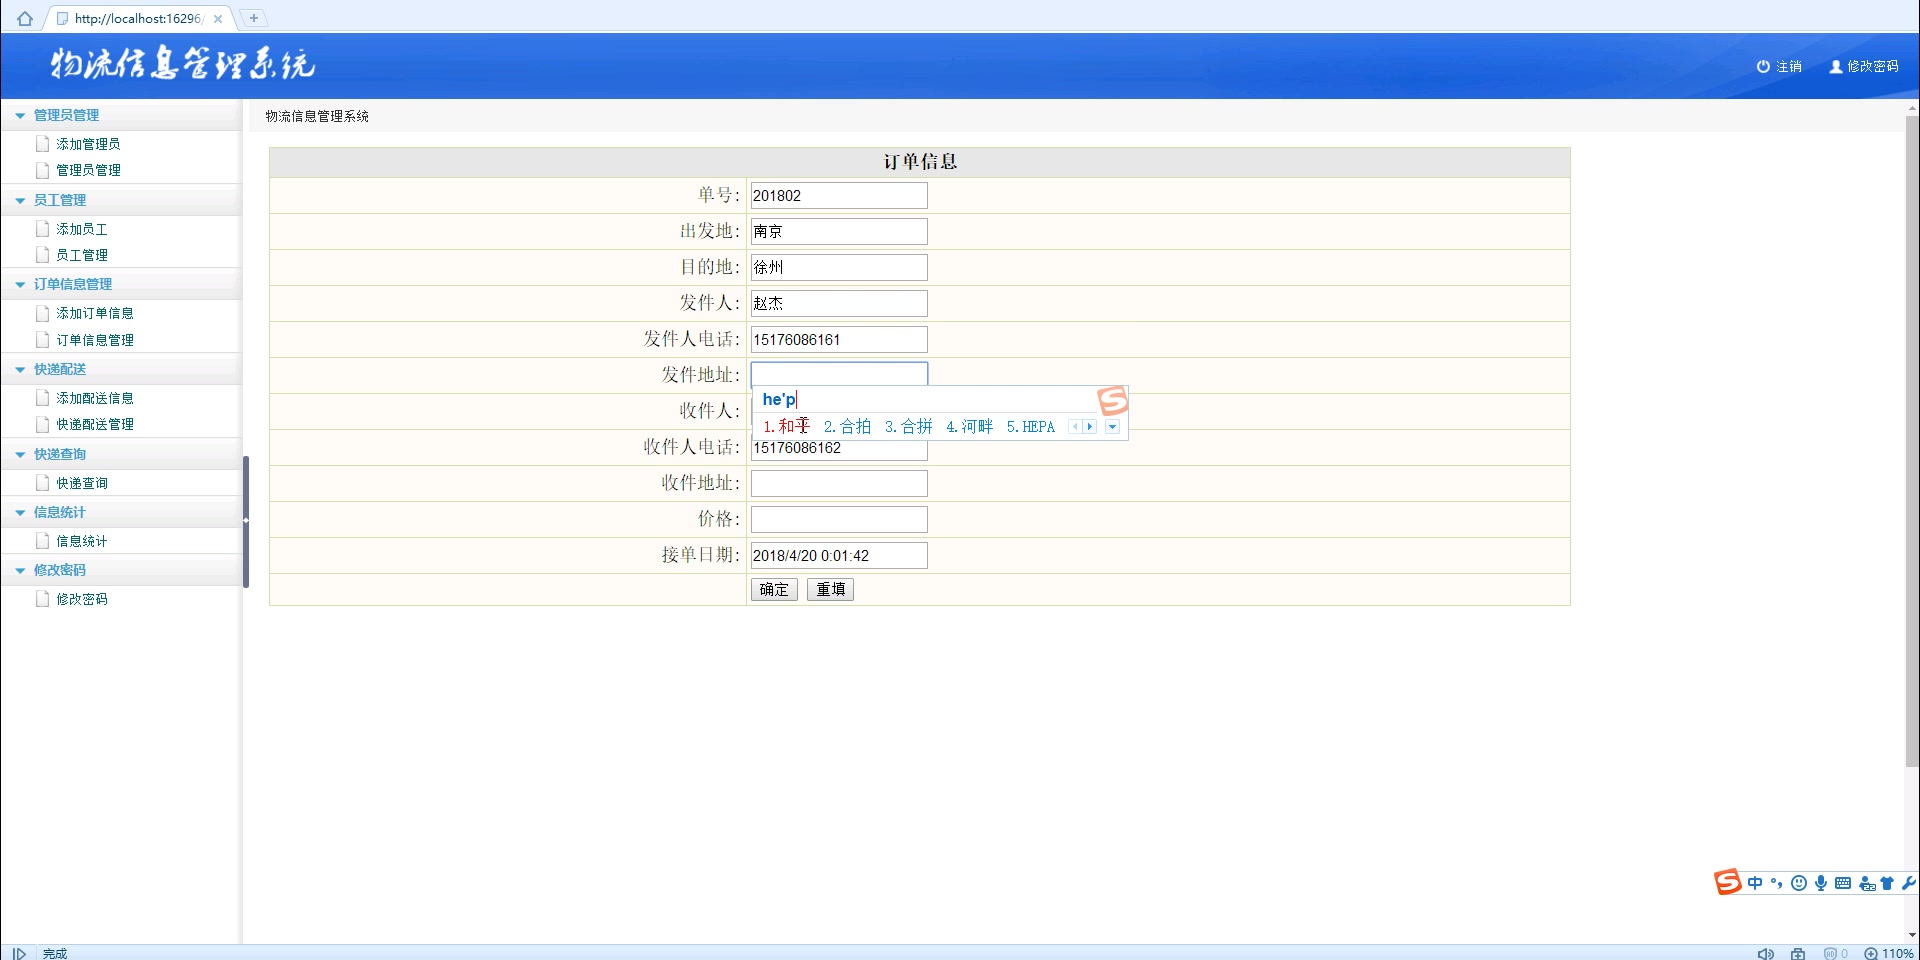Click the status bar toolbox icon
The width and height of the screenshot is (1920, 960).
(x=1798, y=953)
